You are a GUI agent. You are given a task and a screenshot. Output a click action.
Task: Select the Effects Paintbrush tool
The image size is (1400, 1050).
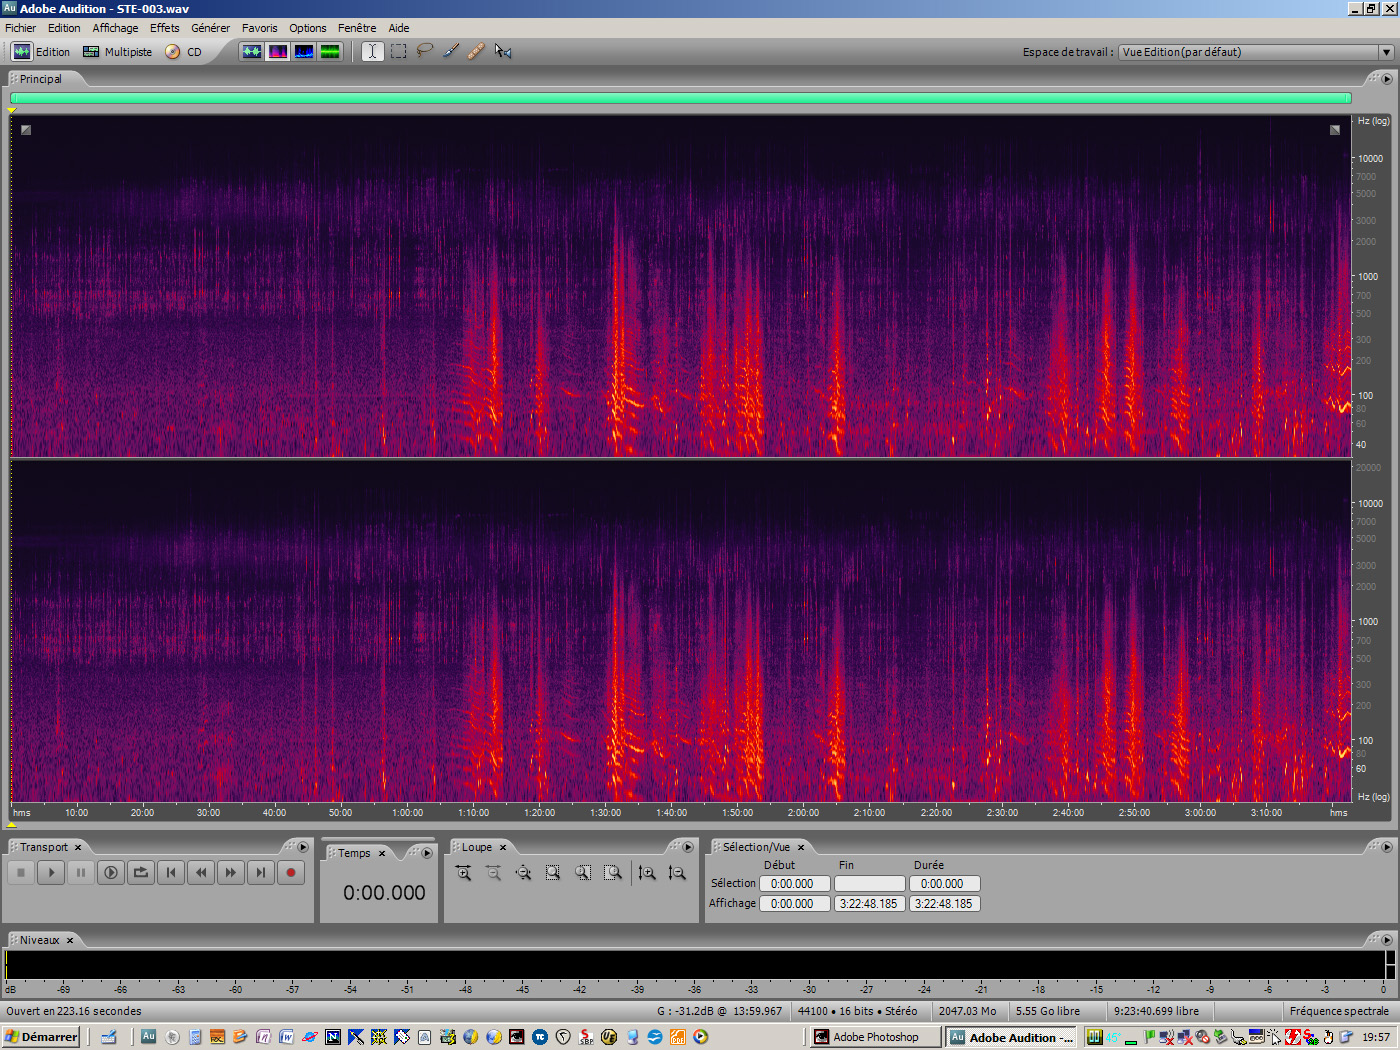tap(450, 51)
